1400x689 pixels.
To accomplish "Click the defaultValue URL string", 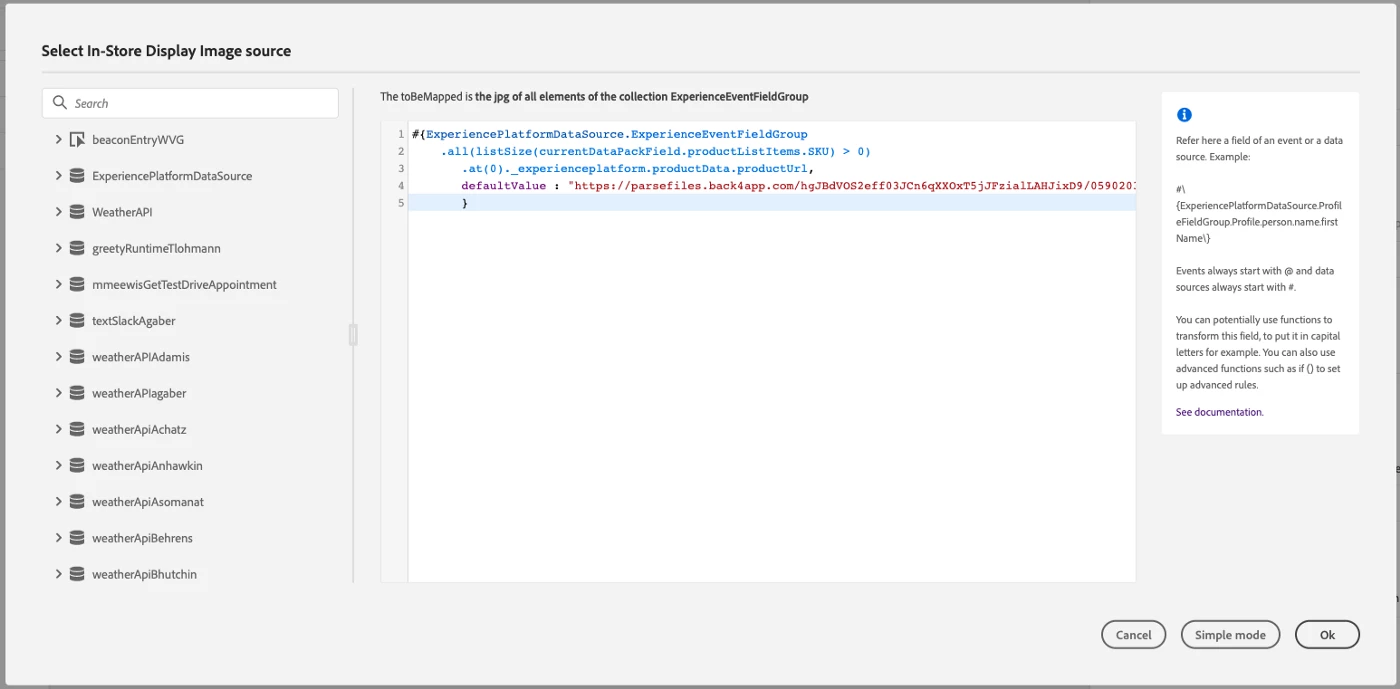I will (850, 186).
